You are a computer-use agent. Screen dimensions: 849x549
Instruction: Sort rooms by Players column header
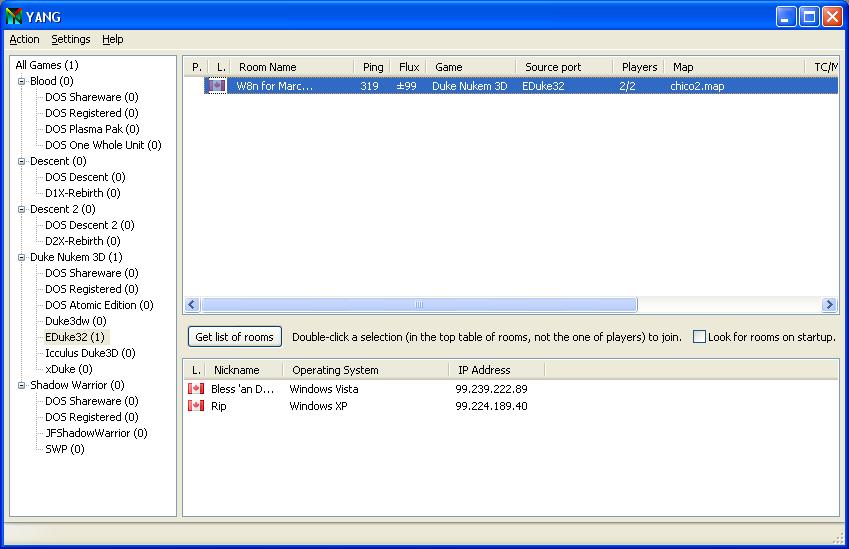coord(639,67)
